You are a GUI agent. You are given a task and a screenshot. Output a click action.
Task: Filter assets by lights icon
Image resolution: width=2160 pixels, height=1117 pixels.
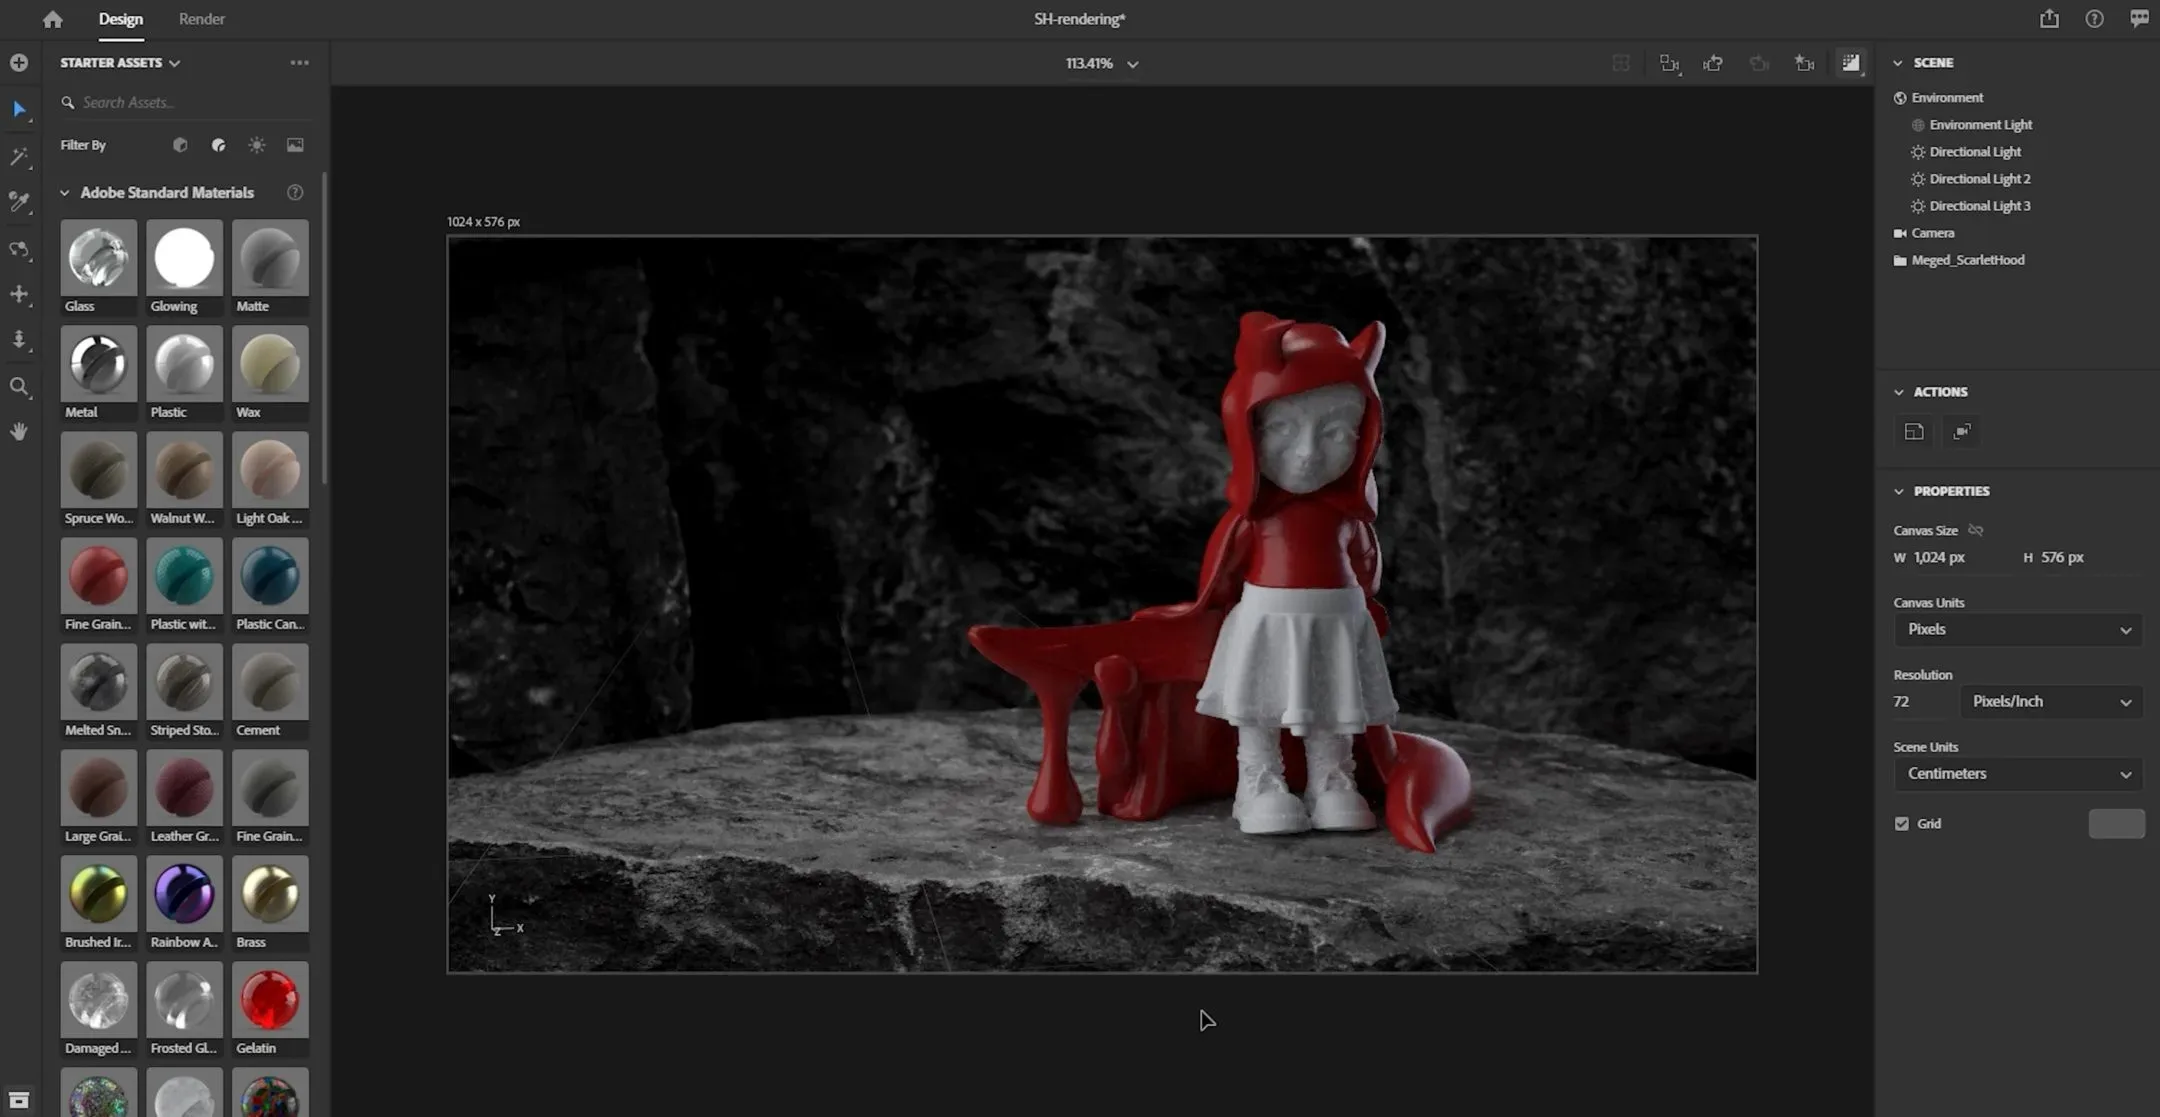click(x=257, y=145)
